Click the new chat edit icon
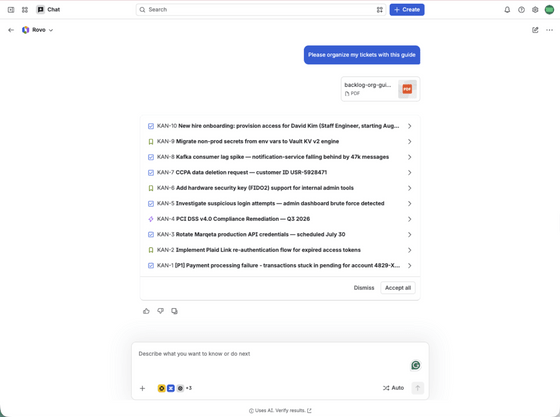 [535, 30]
